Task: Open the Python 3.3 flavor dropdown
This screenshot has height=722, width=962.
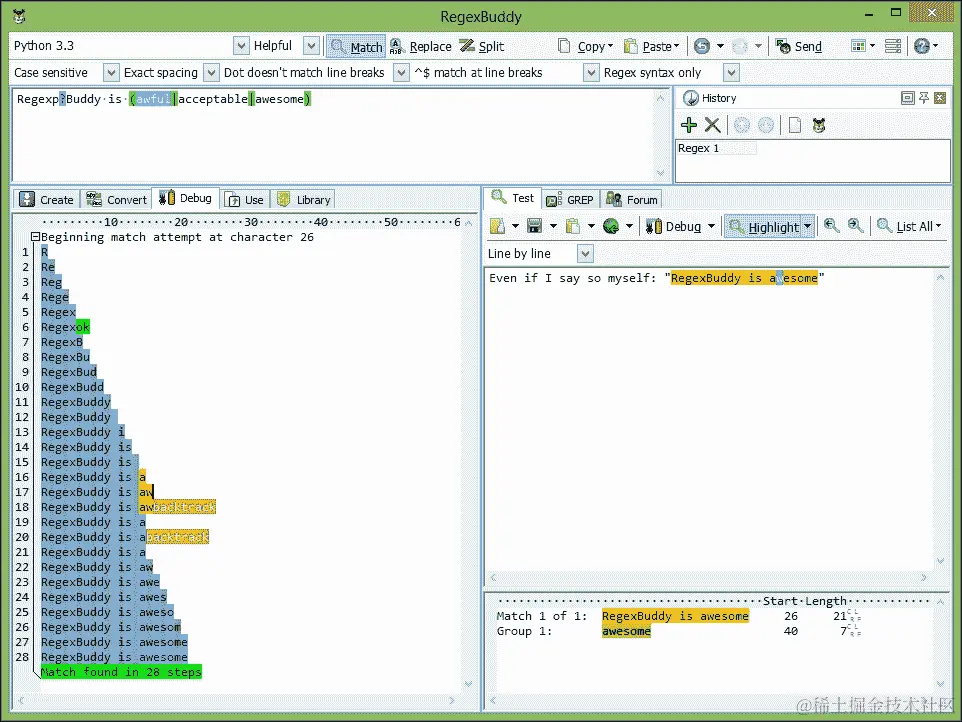Action: point(241,45)
